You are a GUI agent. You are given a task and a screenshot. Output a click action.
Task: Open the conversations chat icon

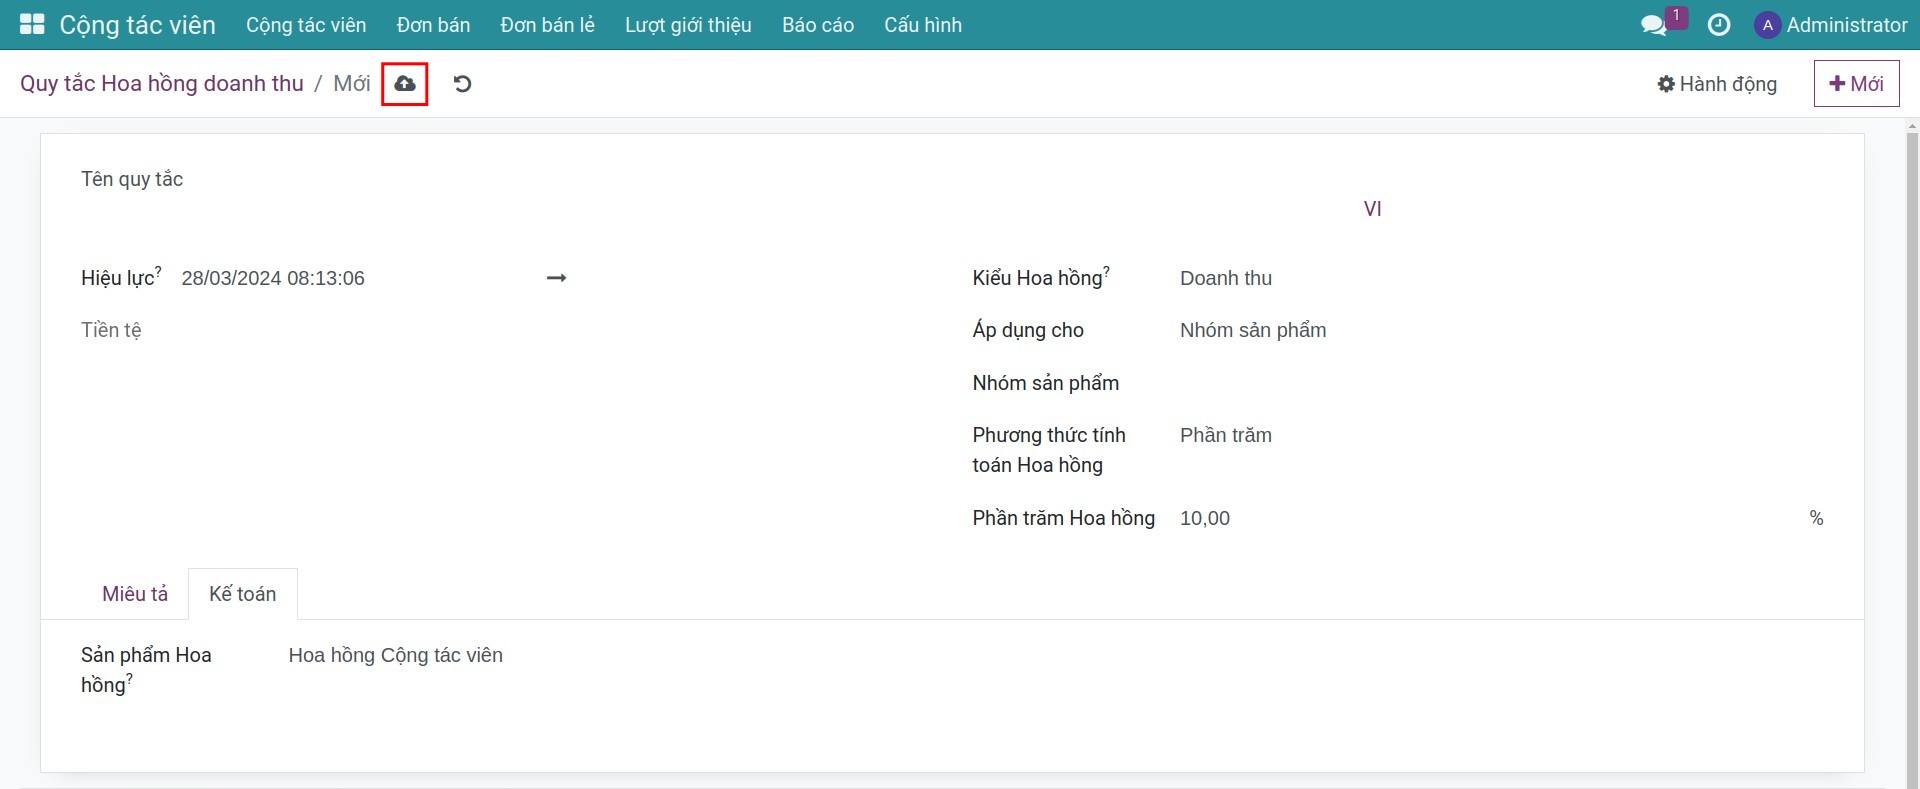coord(1654,25)
